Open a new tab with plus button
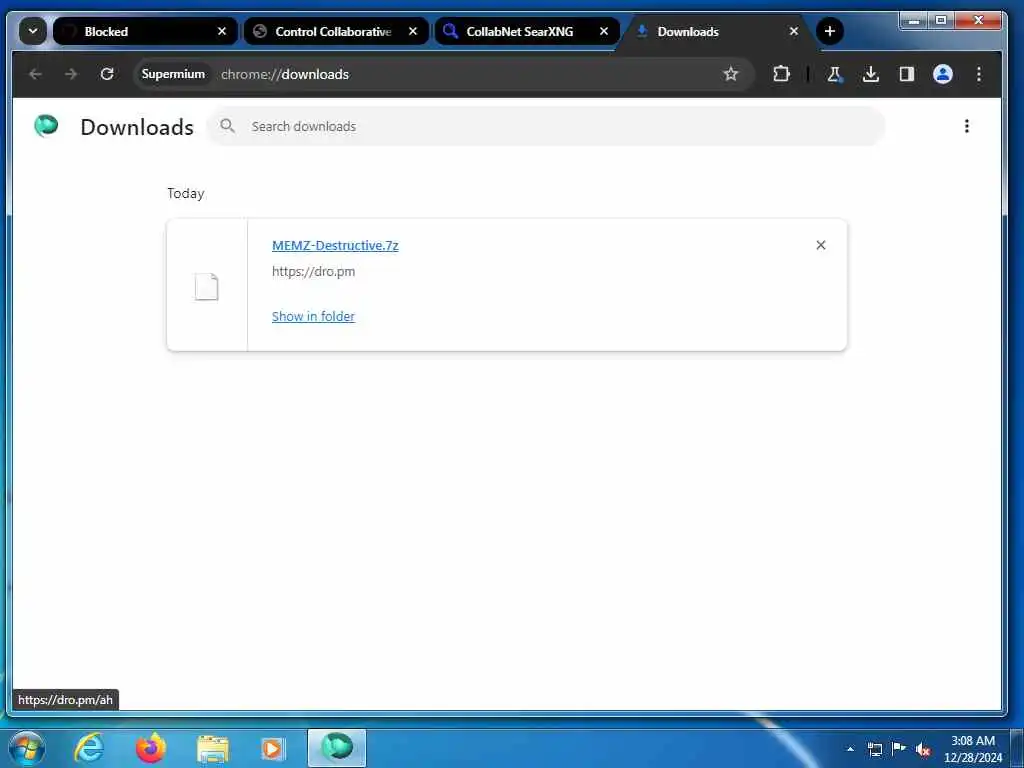The image size is (1024, 768). (x=830, y=31)
